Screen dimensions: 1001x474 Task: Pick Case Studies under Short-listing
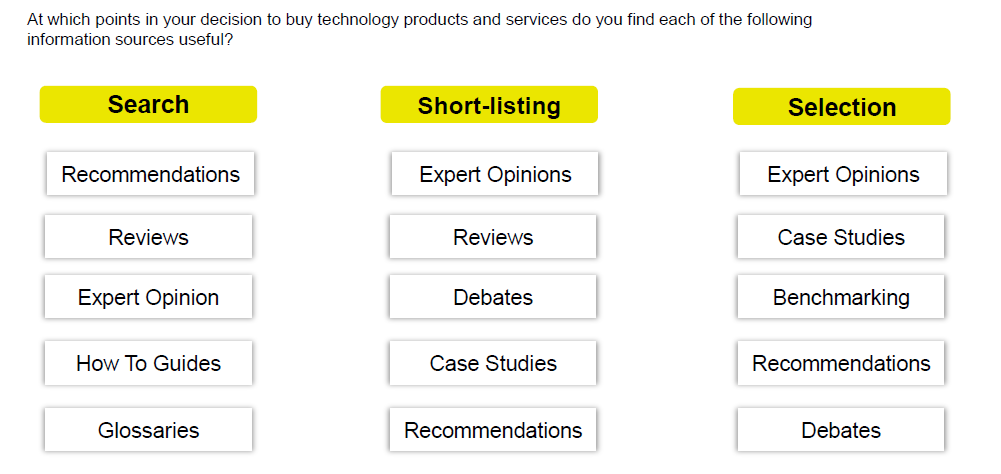493,363
